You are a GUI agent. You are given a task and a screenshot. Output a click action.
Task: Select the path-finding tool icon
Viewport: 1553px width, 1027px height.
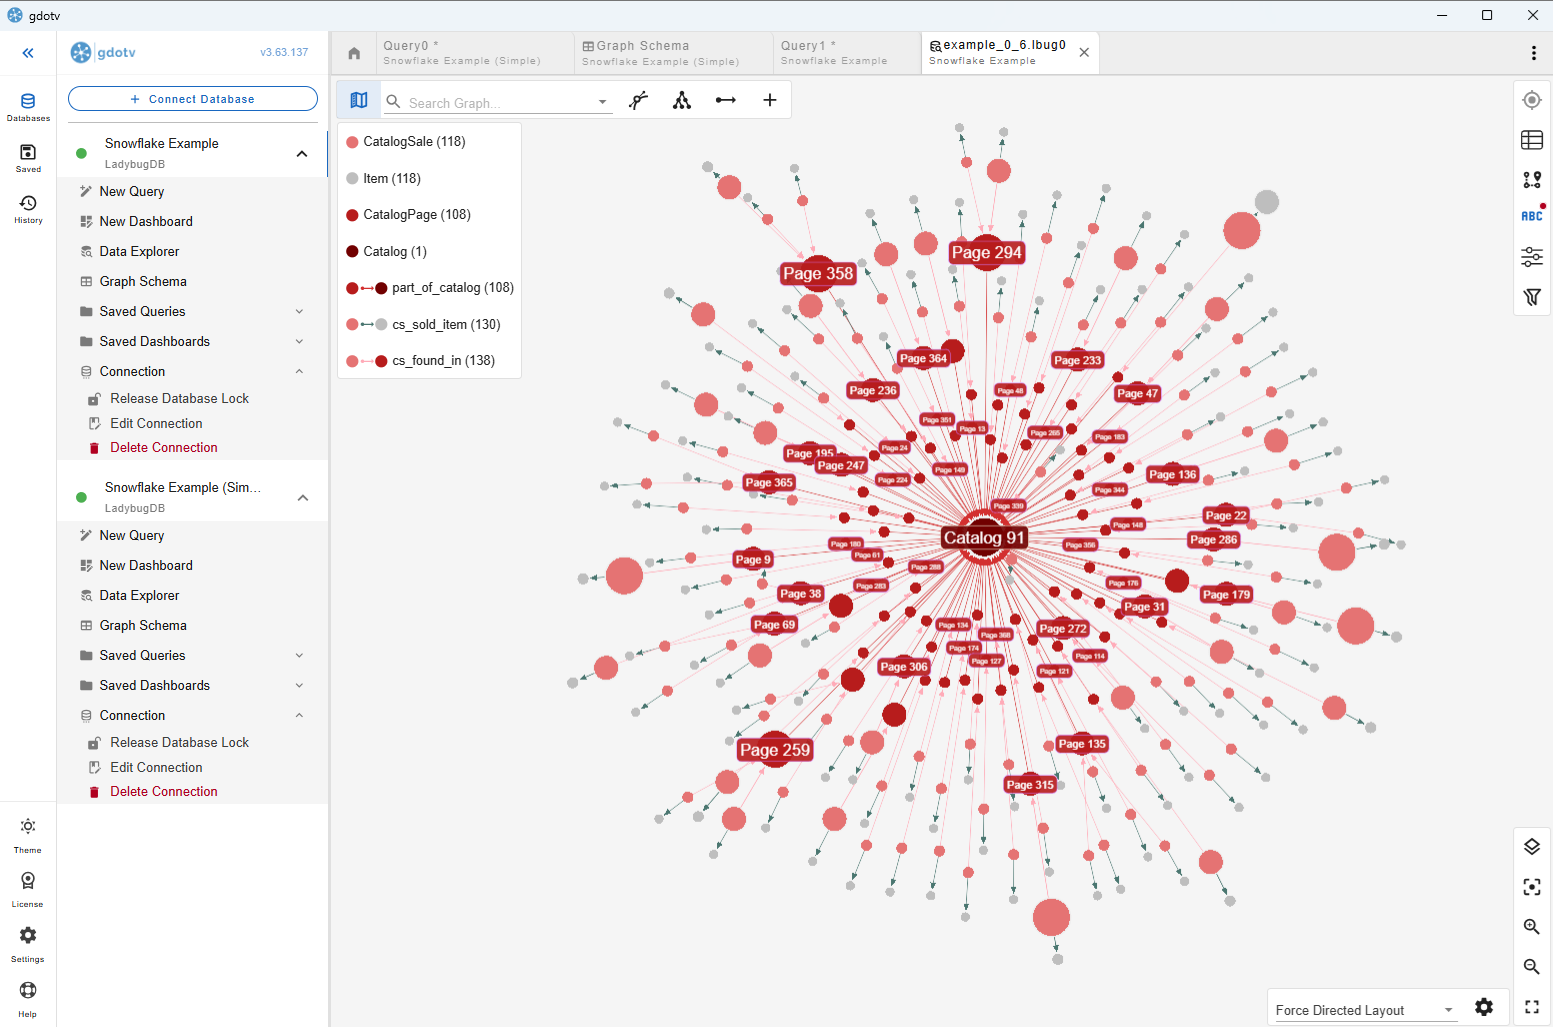[x=638, y=100]
